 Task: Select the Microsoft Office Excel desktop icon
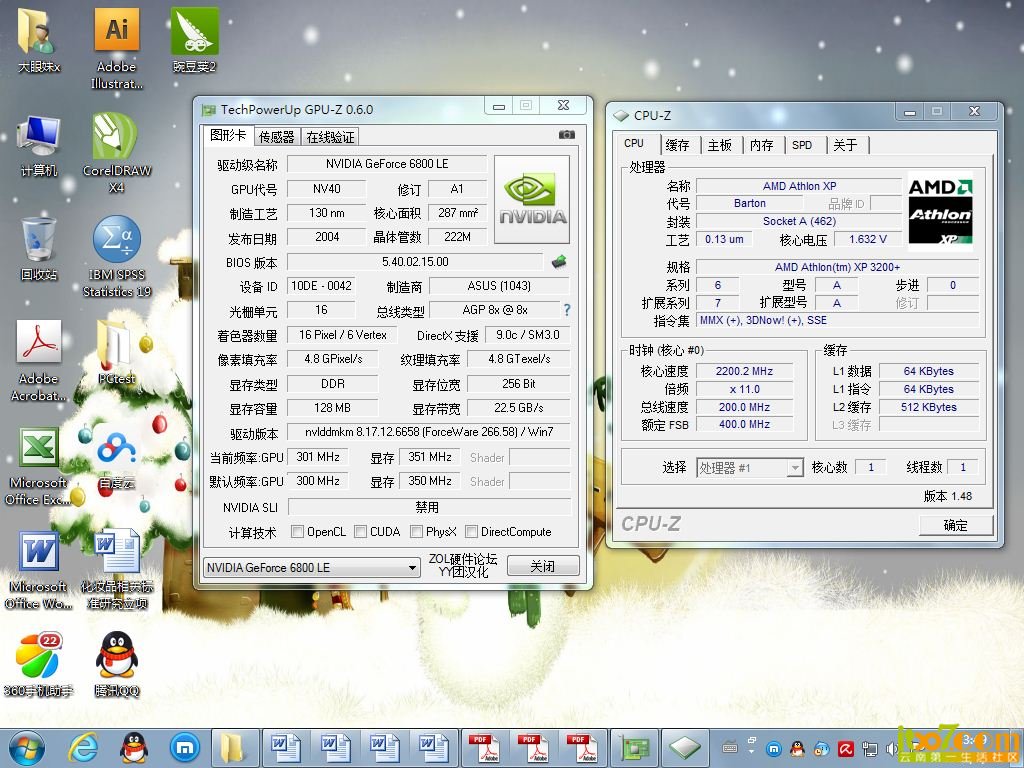tap(38, 466)
